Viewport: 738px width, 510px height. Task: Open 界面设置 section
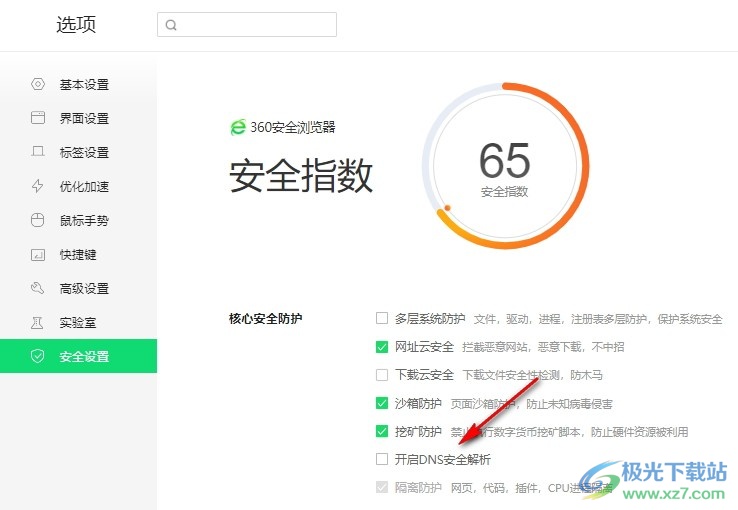78,118
